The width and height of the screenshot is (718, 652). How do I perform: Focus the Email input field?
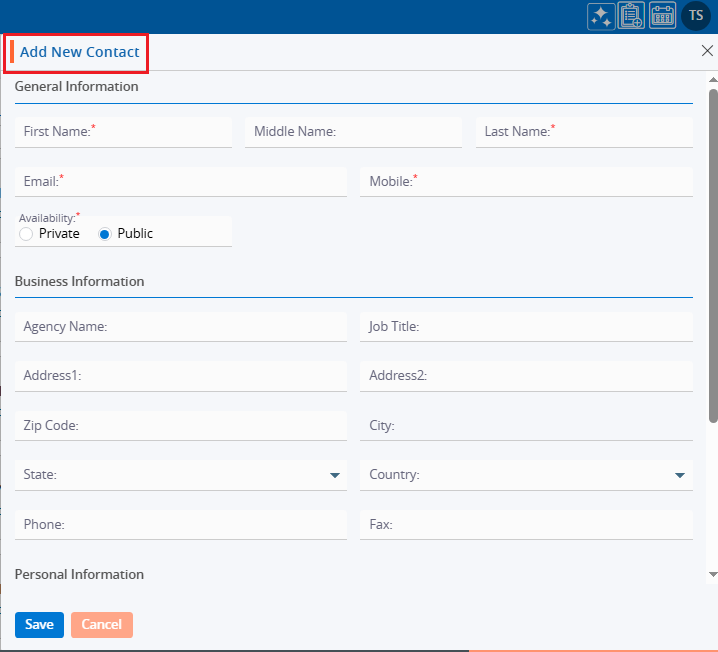pos(181,182)
